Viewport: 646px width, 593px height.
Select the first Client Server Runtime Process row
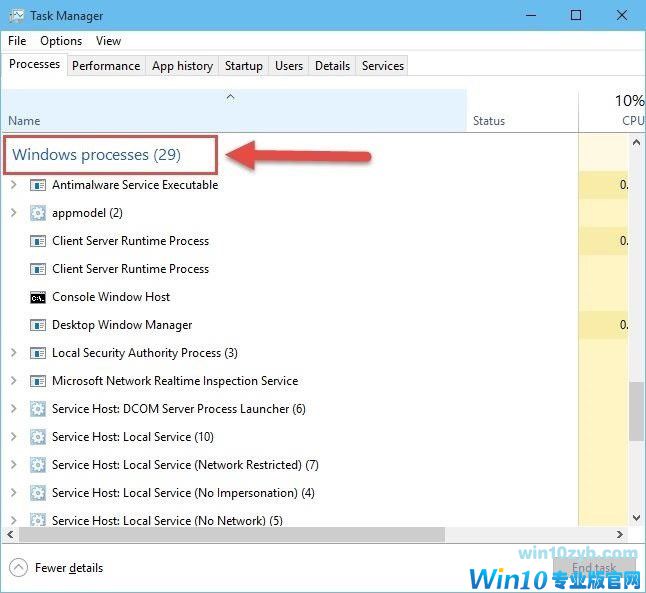point(130,241)
